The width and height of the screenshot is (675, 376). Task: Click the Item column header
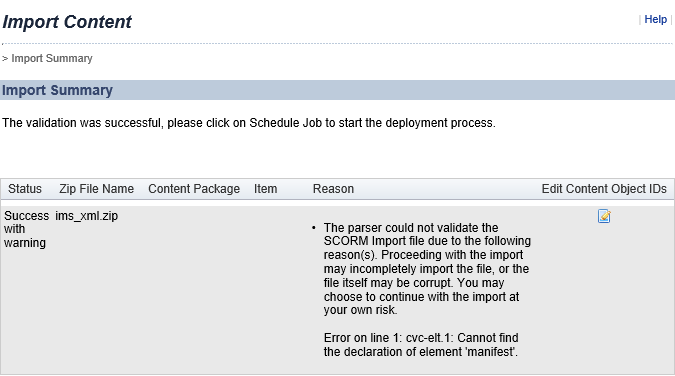(265, 189)
